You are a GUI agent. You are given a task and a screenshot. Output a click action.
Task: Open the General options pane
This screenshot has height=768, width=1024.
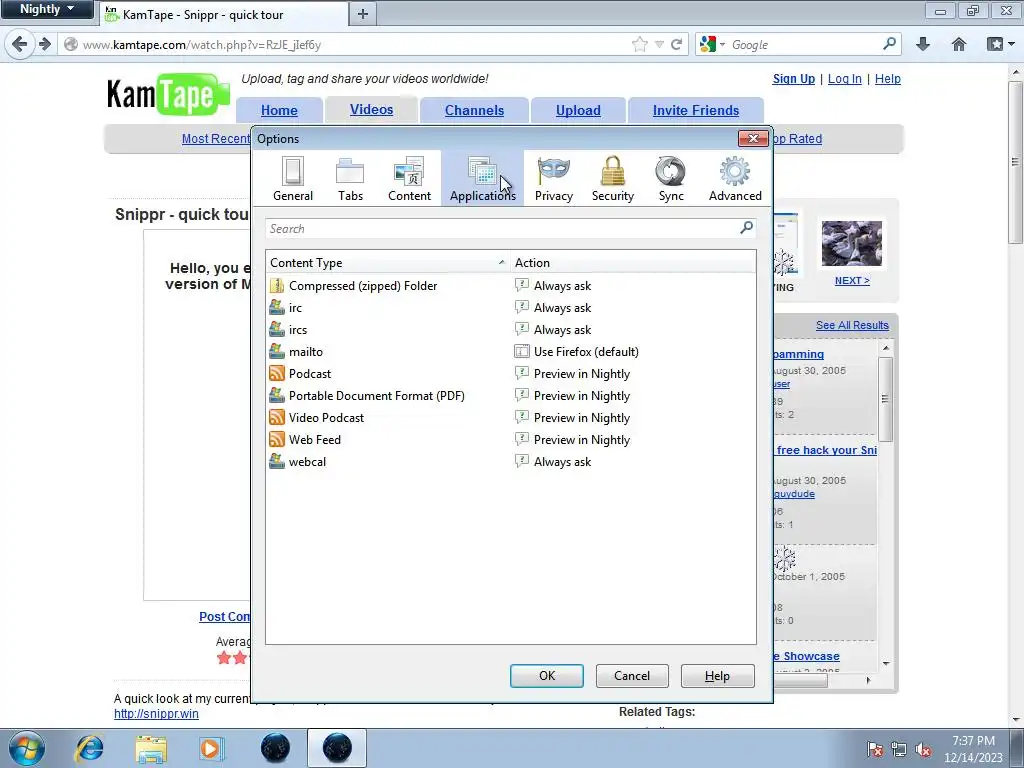[293, 178]
